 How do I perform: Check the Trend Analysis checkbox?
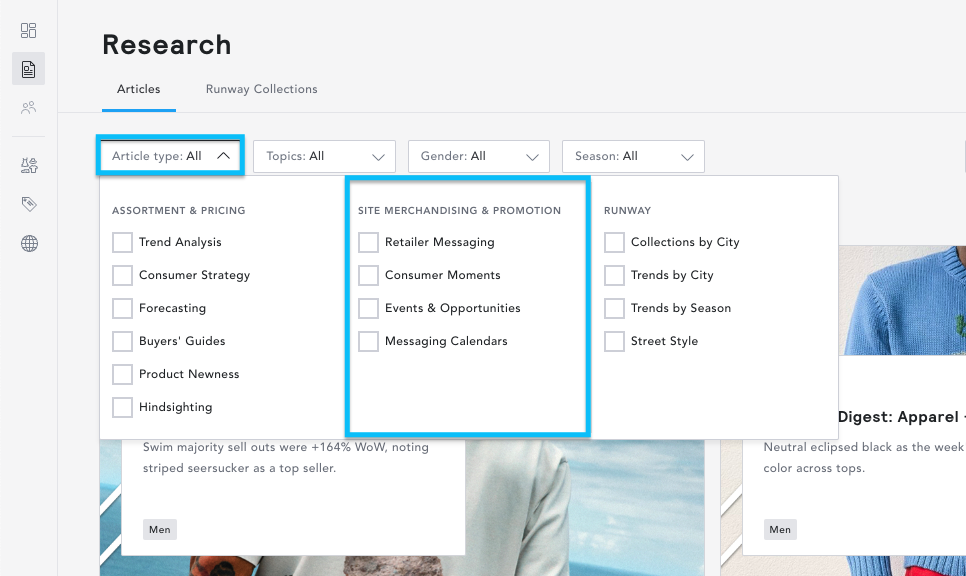[122, 242]
